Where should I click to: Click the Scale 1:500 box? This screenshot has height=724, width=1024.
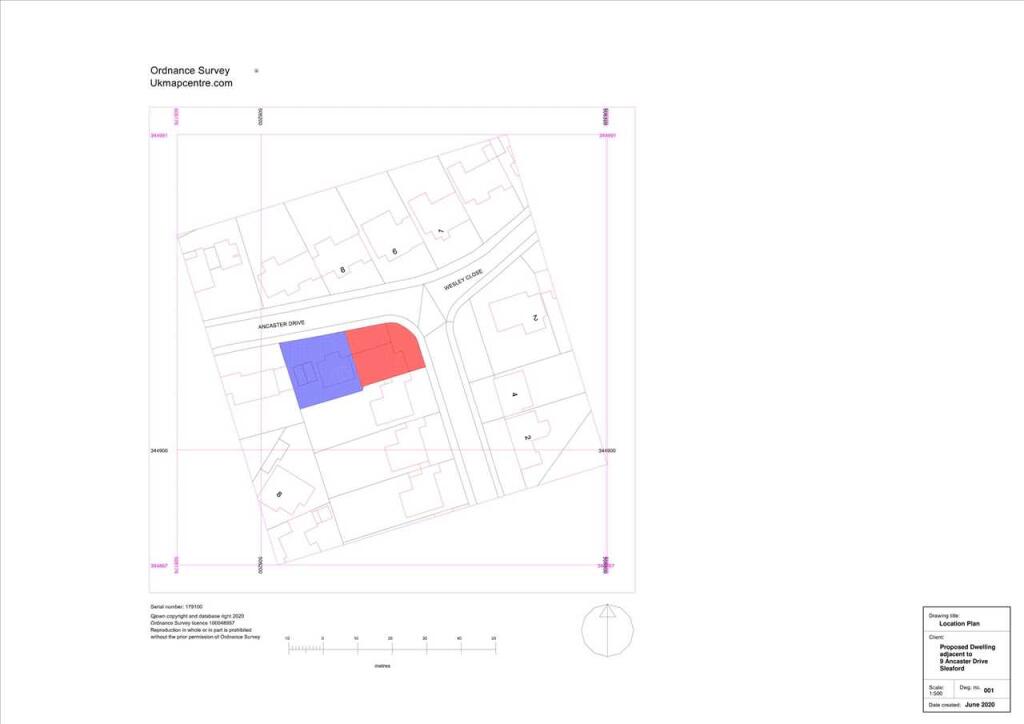934,690
